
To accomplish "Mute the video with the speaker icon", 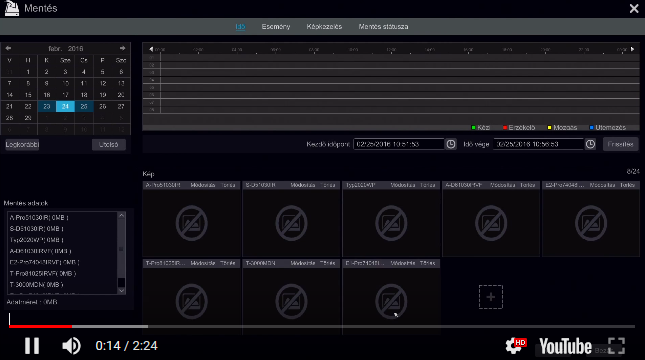I will pos(71,346).
